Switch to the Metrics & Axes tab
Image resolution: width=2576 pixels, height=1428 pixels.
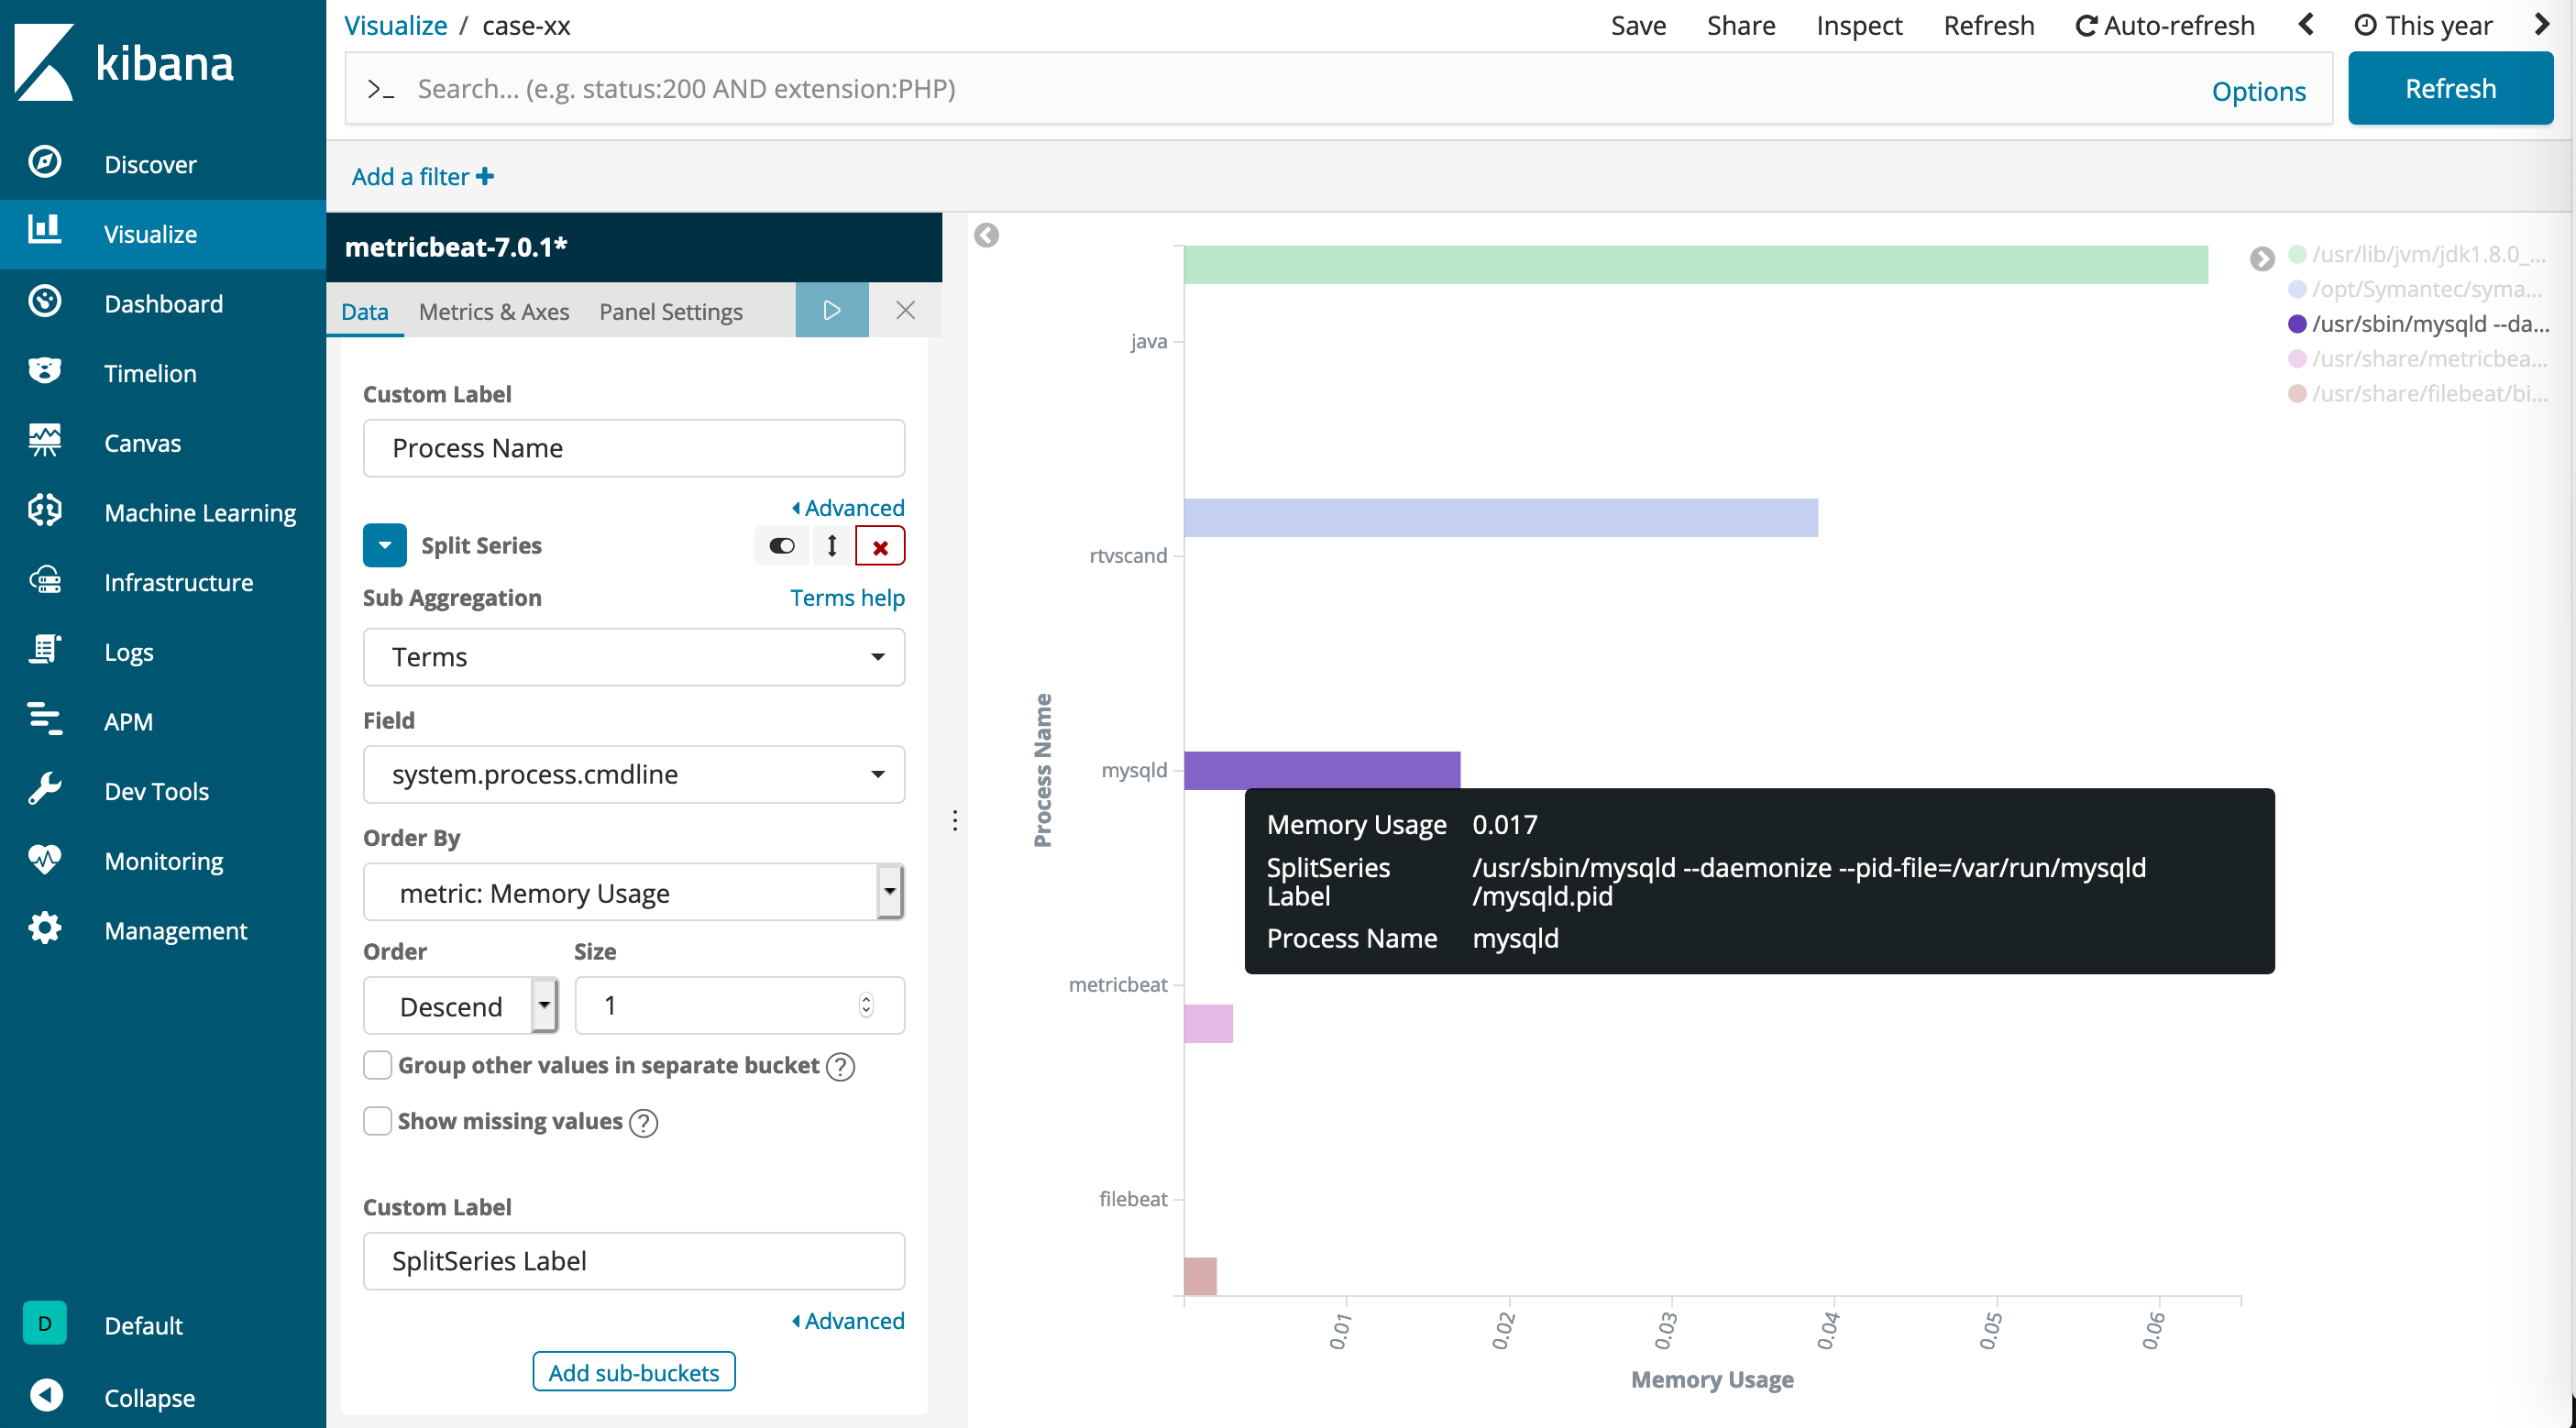[493, 312]
